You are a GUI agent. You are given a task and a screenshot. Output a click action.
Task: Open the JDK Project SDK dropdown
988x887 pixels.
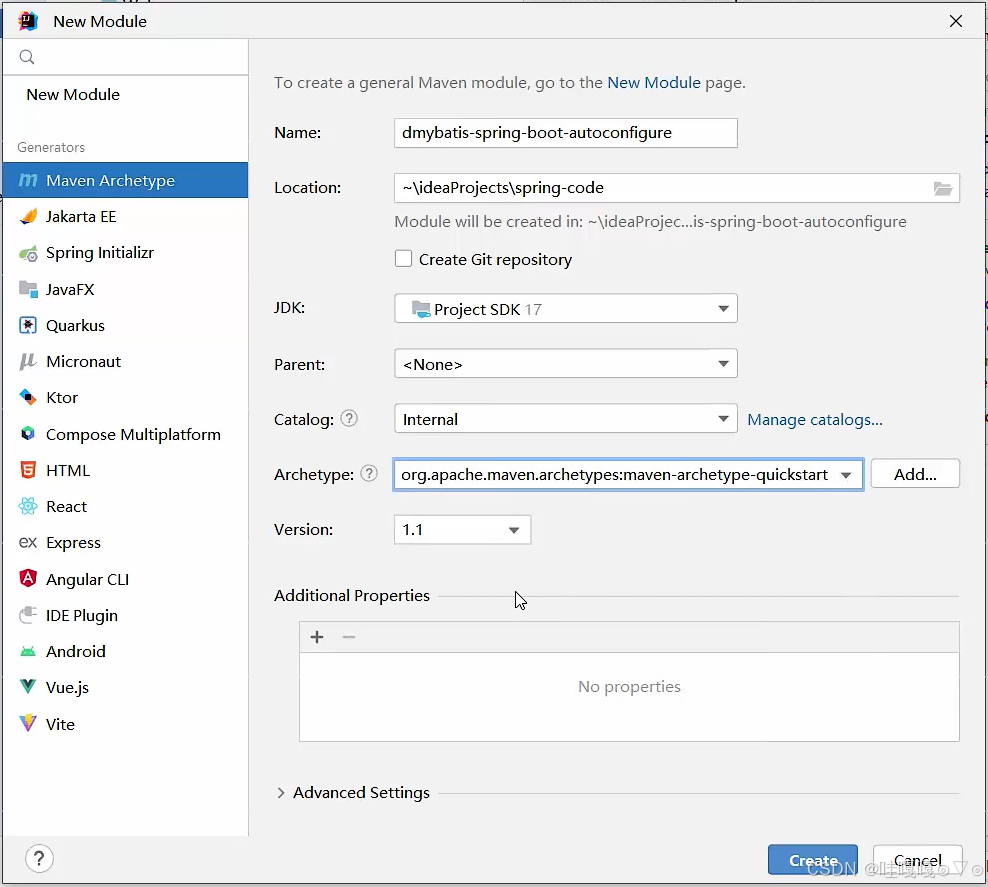(x=566, y=309)
